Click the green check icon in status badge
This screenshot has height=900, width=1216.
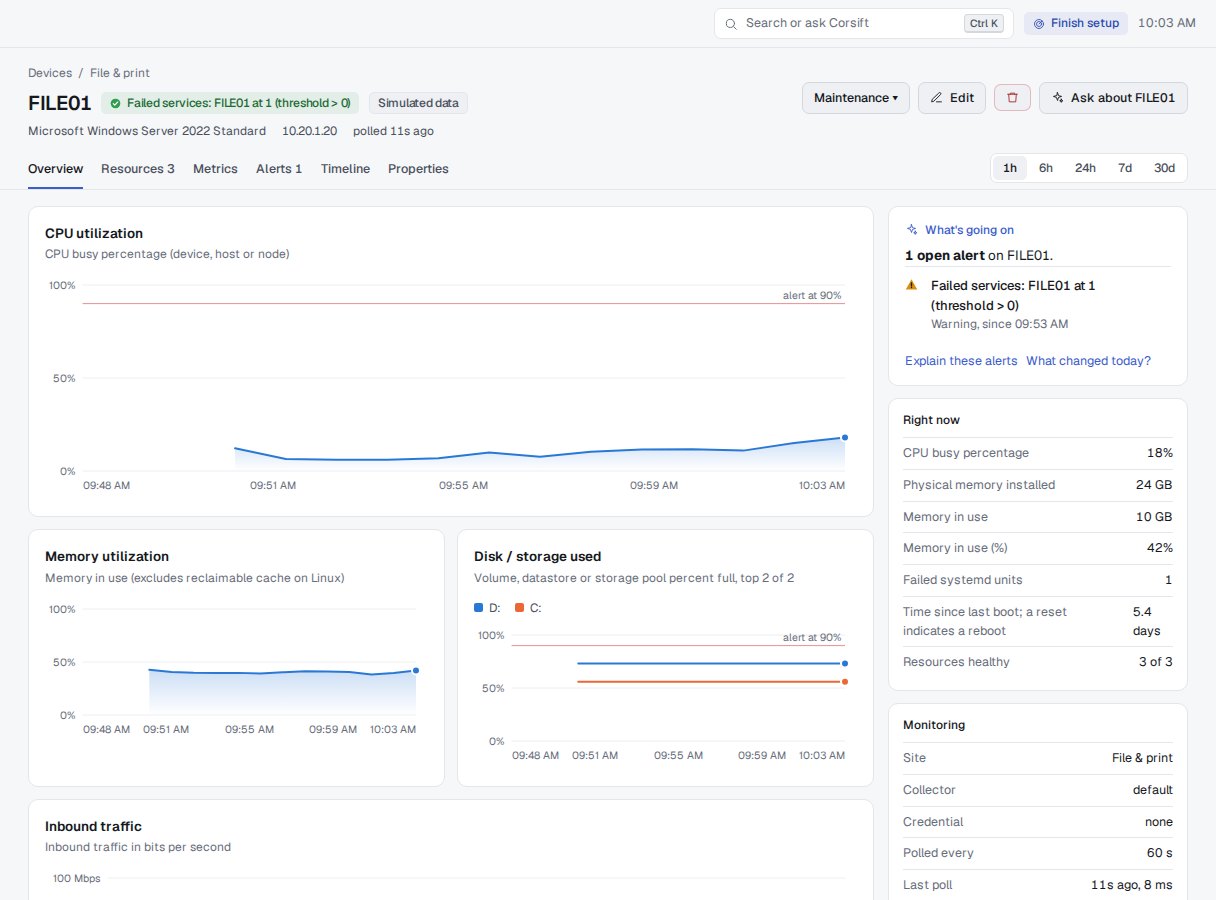point(115,103)
